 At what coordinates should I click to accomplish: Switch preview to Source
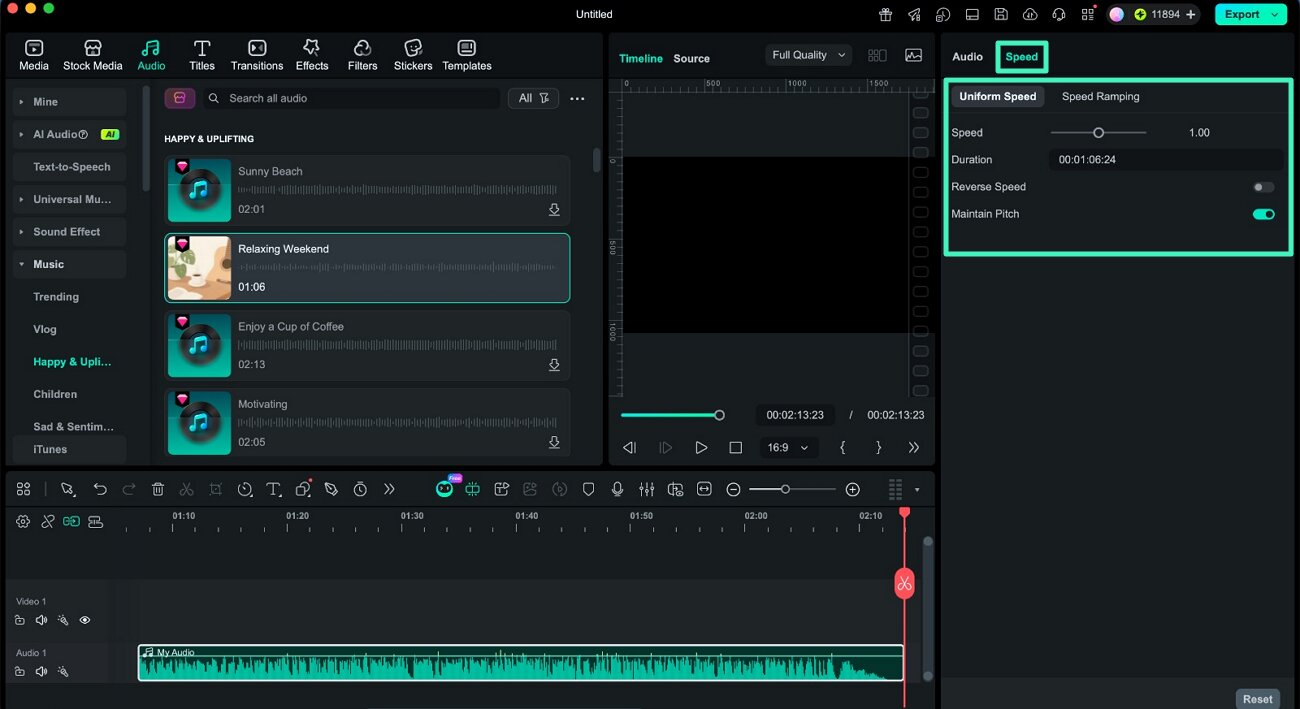click(x=691, y=59)
